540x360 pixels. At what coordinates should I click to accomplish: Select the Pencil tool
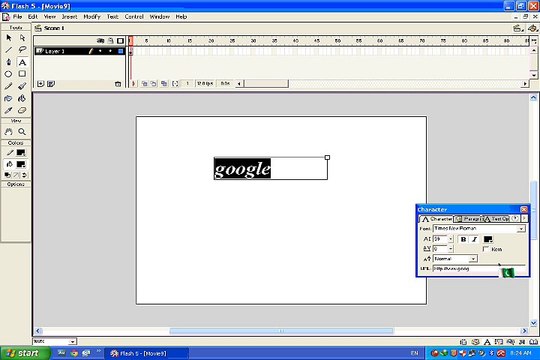[x=9, y=86]
